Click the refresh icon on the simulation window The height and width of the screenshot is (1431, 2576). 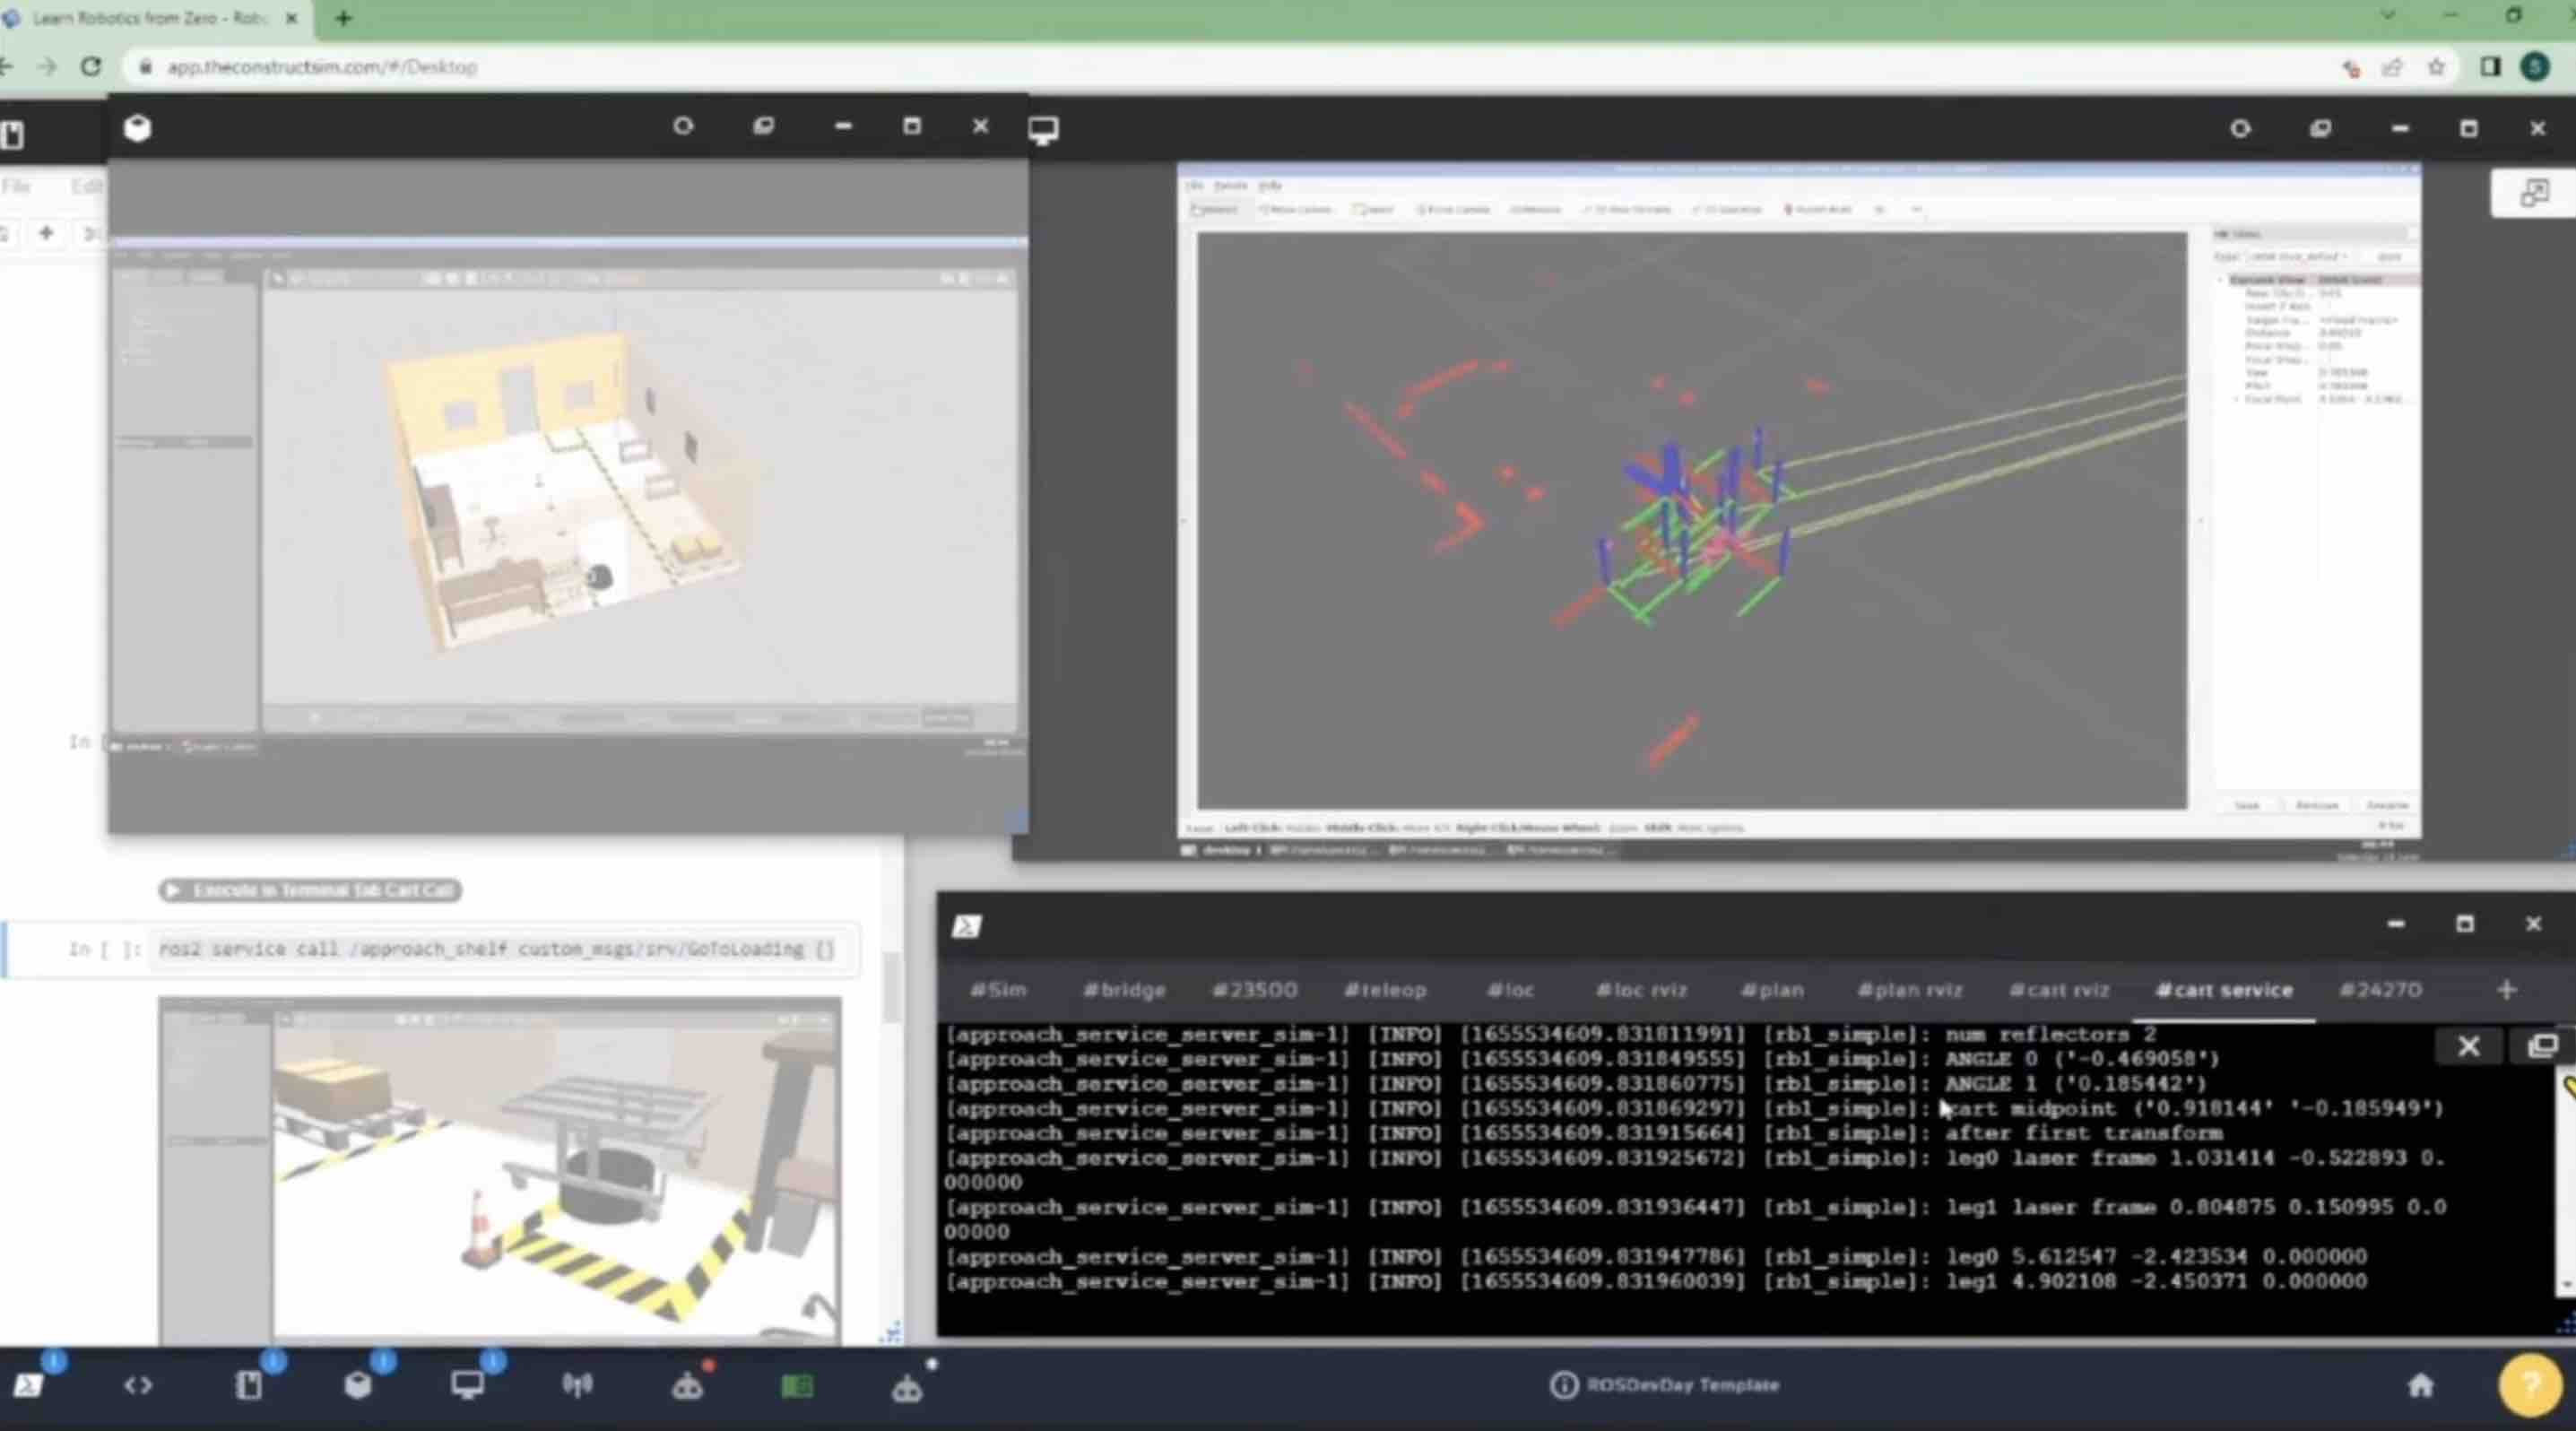(x=683, y=126)
